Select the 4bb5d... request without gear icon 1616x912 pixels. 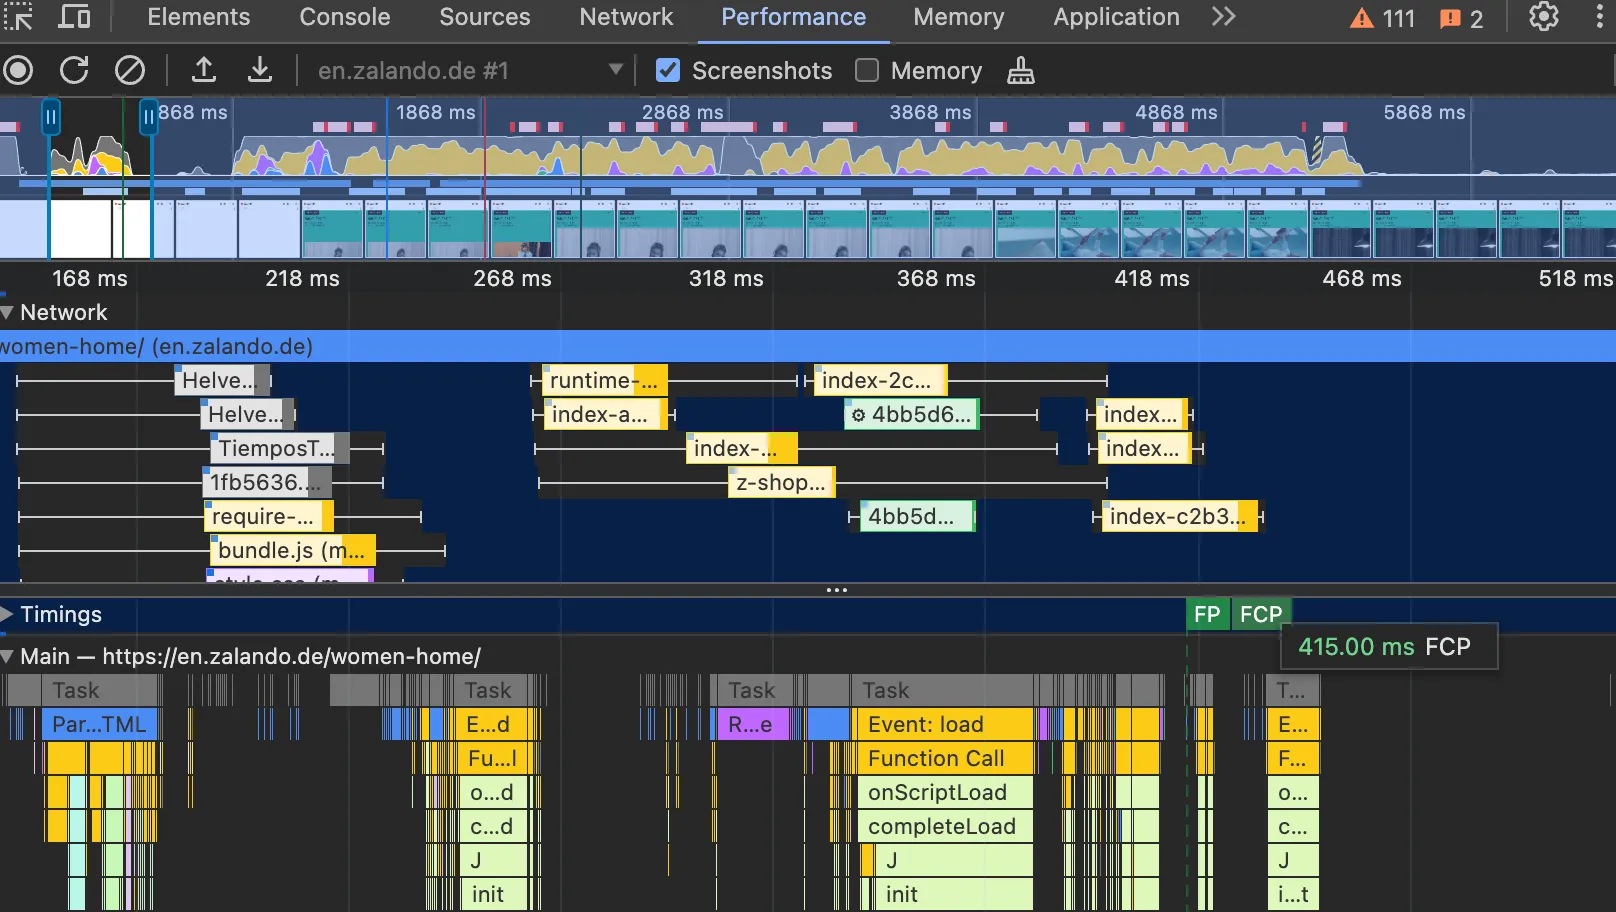[917, 516]
